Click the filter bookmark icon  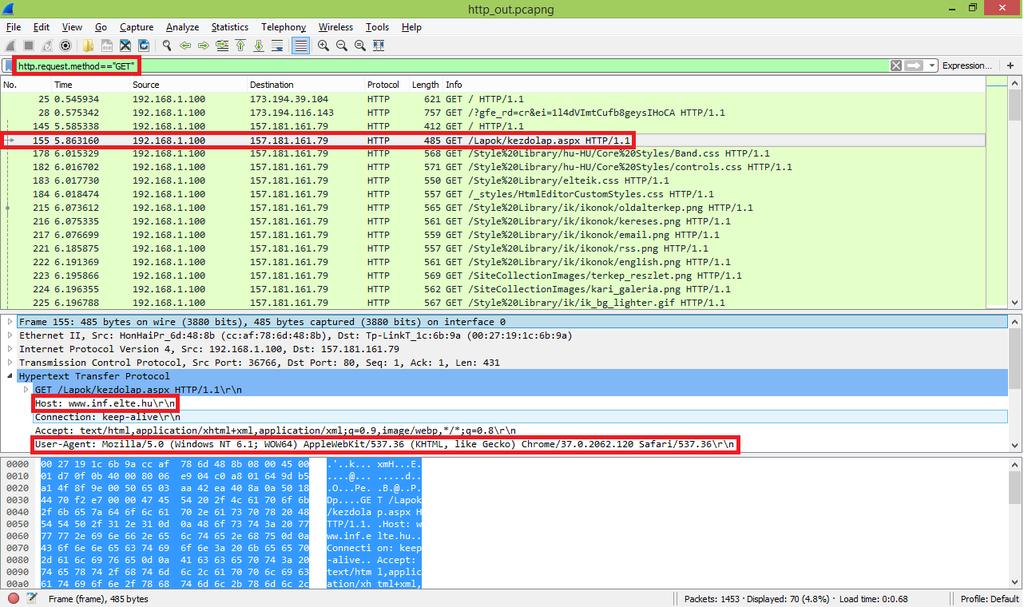(x=8, y=66)
